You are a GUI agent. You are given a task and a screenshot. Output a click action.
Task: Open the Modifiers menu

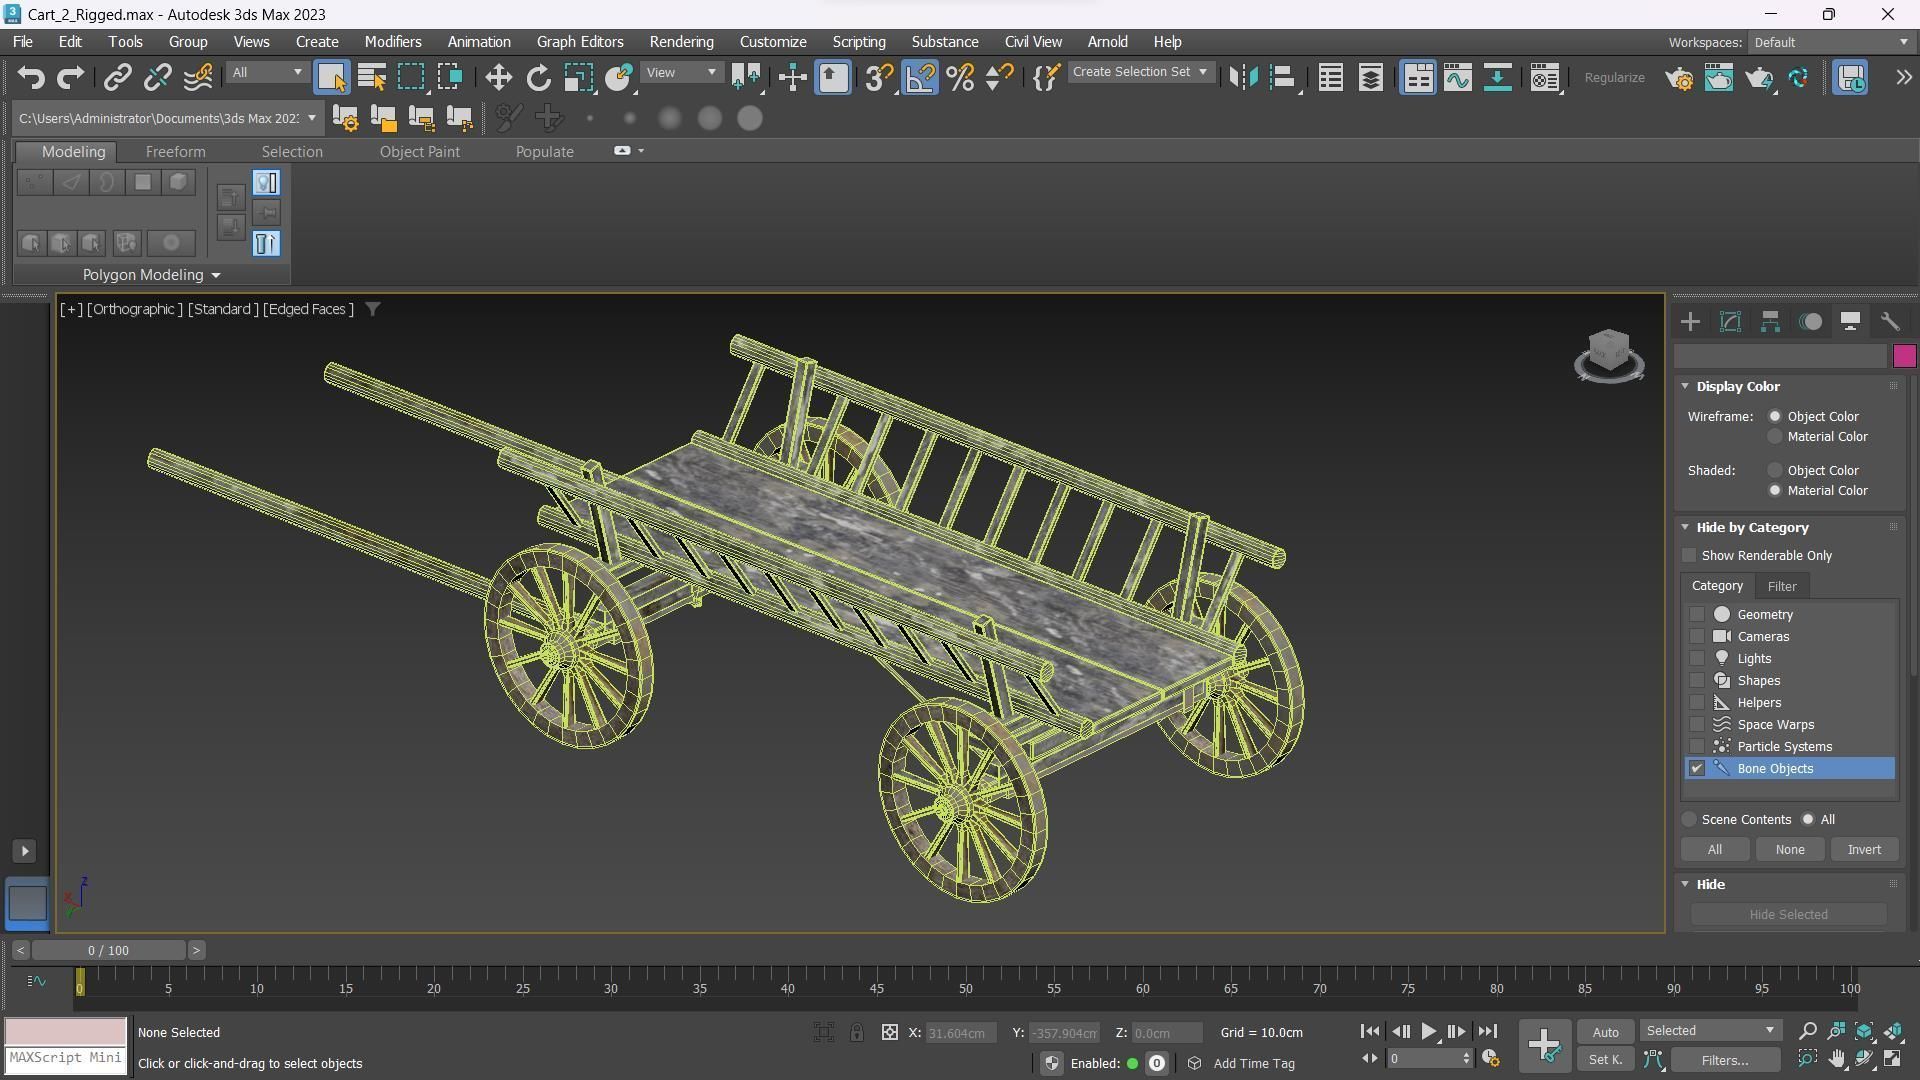392,42
